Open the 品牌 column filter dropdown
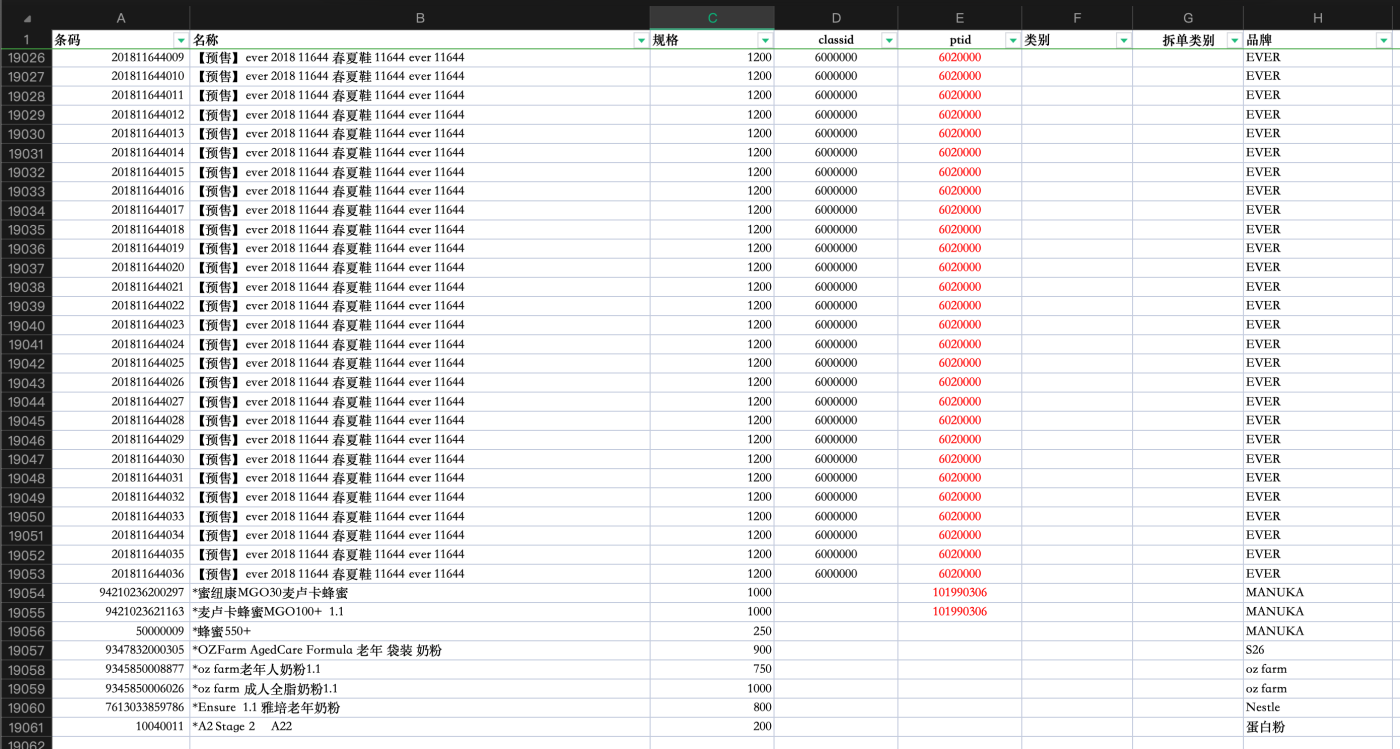This screenshot has height=749, width=1400. [1383, 40]
